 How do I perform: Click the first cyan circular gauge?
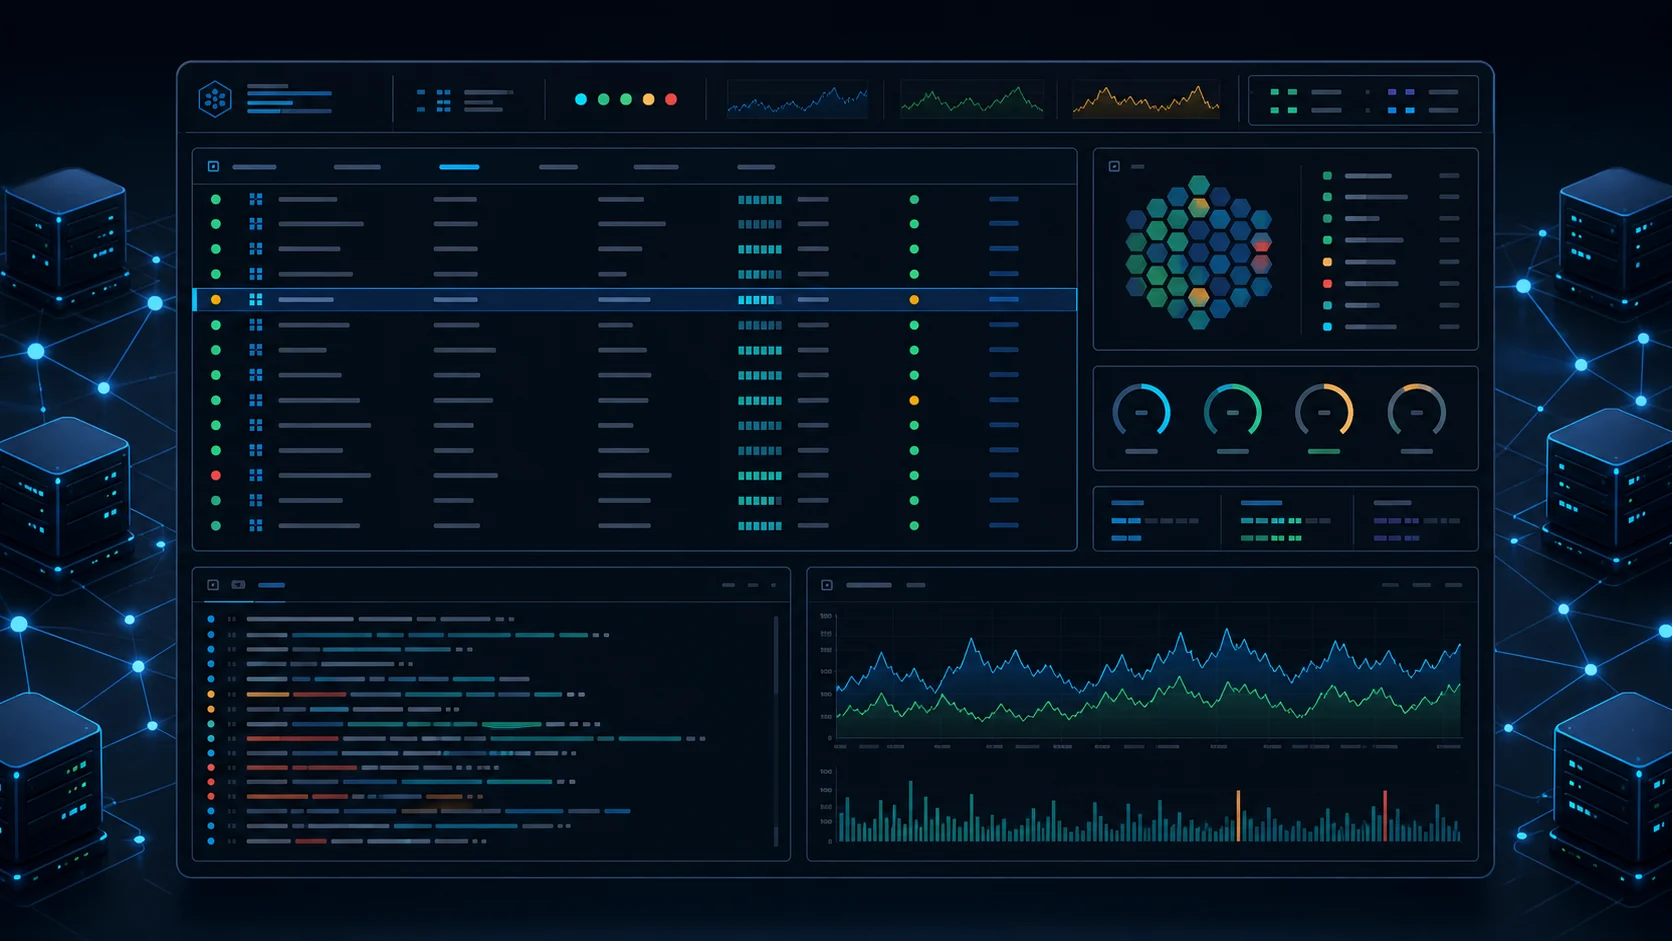coord(1141,411)
